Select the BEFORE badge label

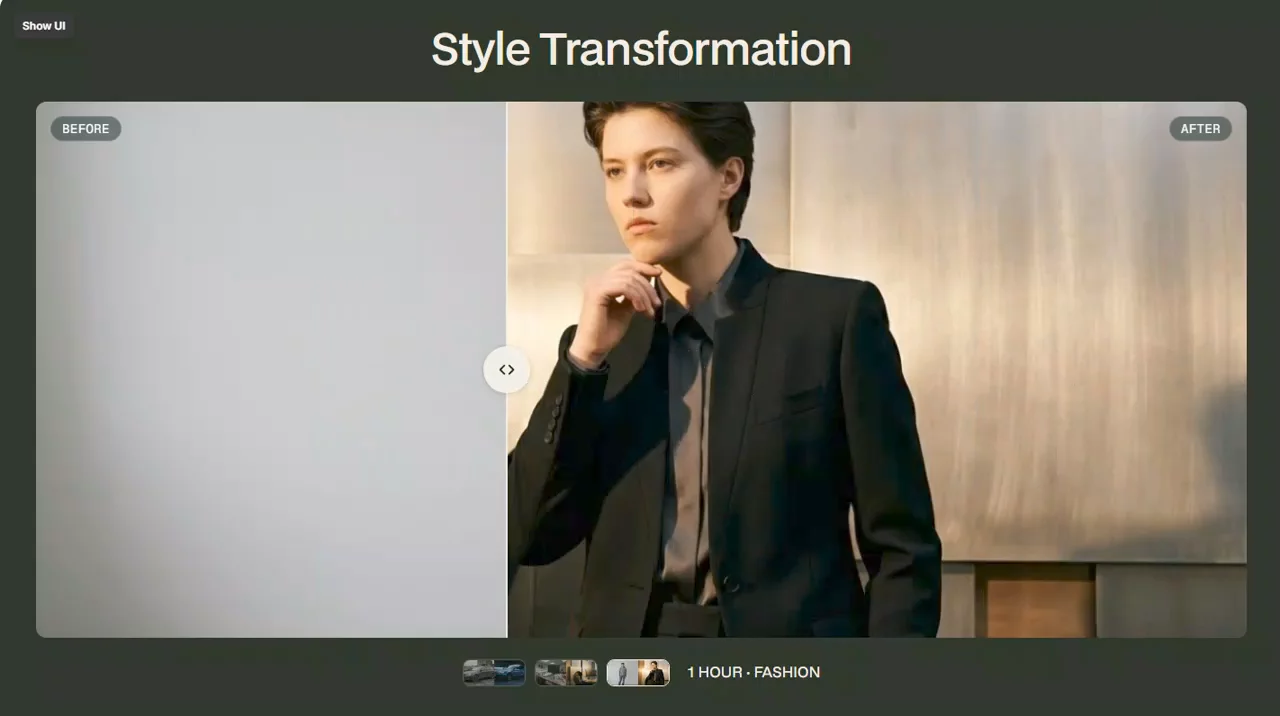coord(86,129)
